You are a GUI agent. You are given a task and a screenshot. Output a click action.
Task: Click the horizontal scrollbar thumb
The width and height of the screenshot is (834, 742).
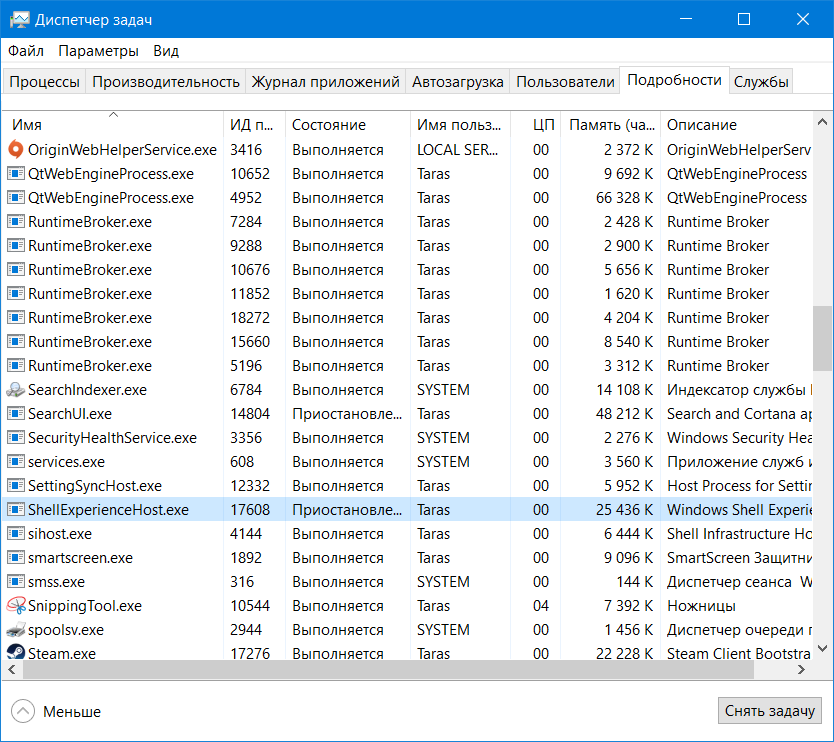[388, 670]
